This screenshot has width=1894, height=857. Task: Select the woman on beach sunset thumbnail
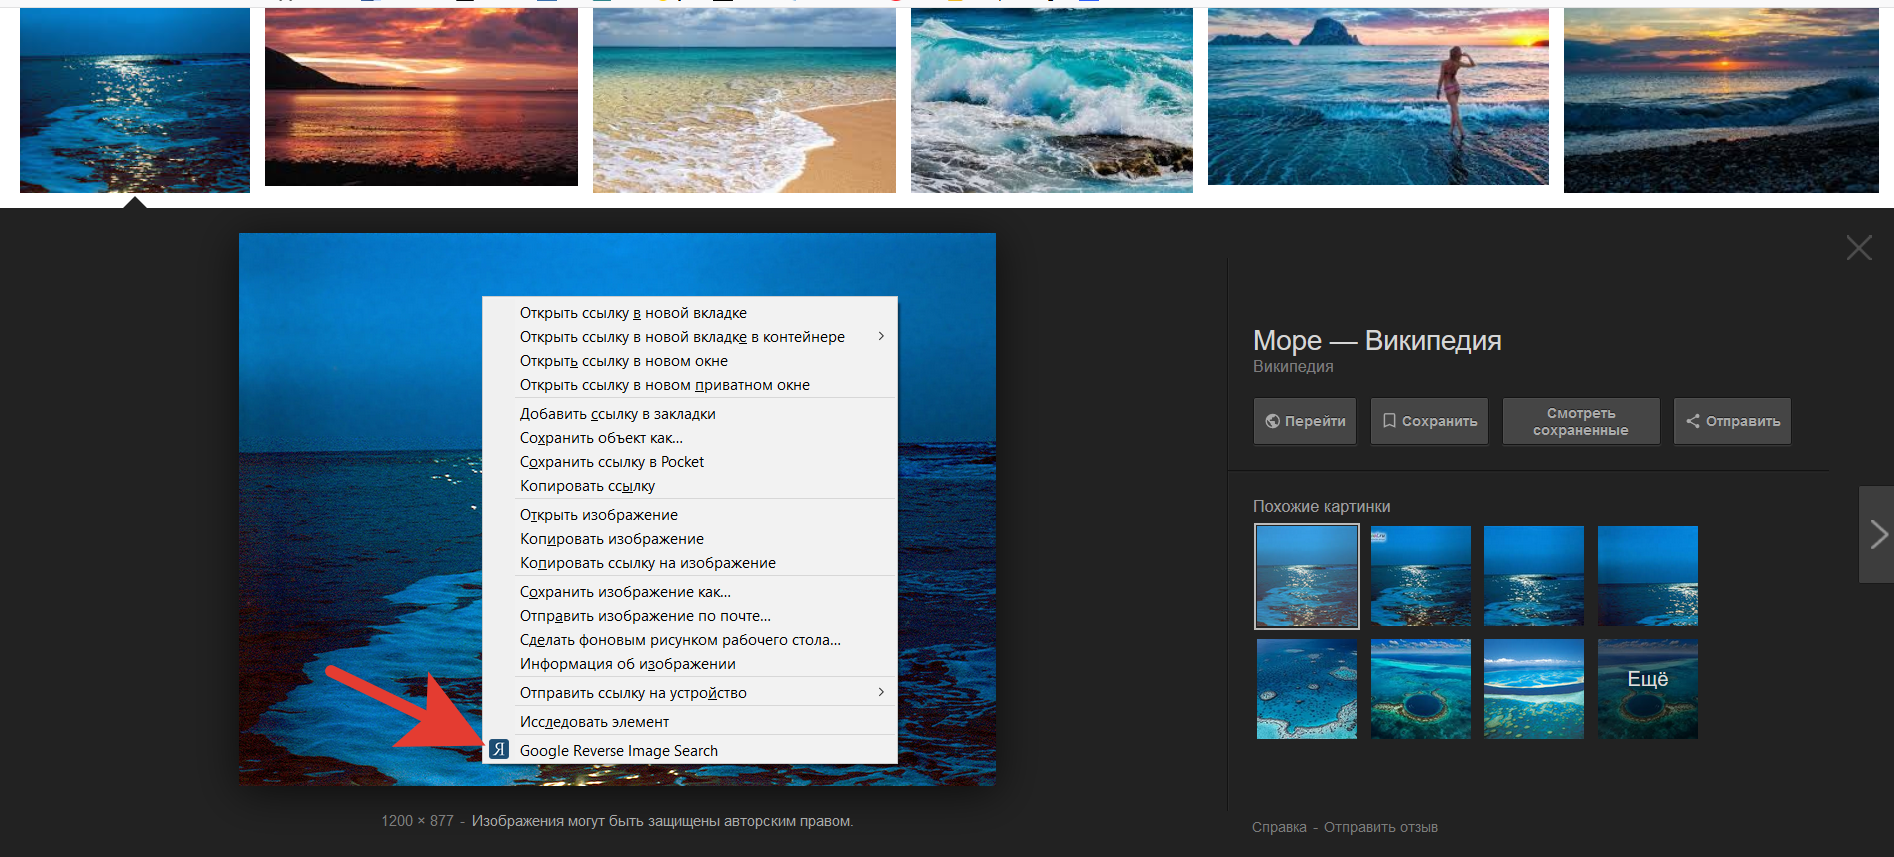tap(1377, 98)
